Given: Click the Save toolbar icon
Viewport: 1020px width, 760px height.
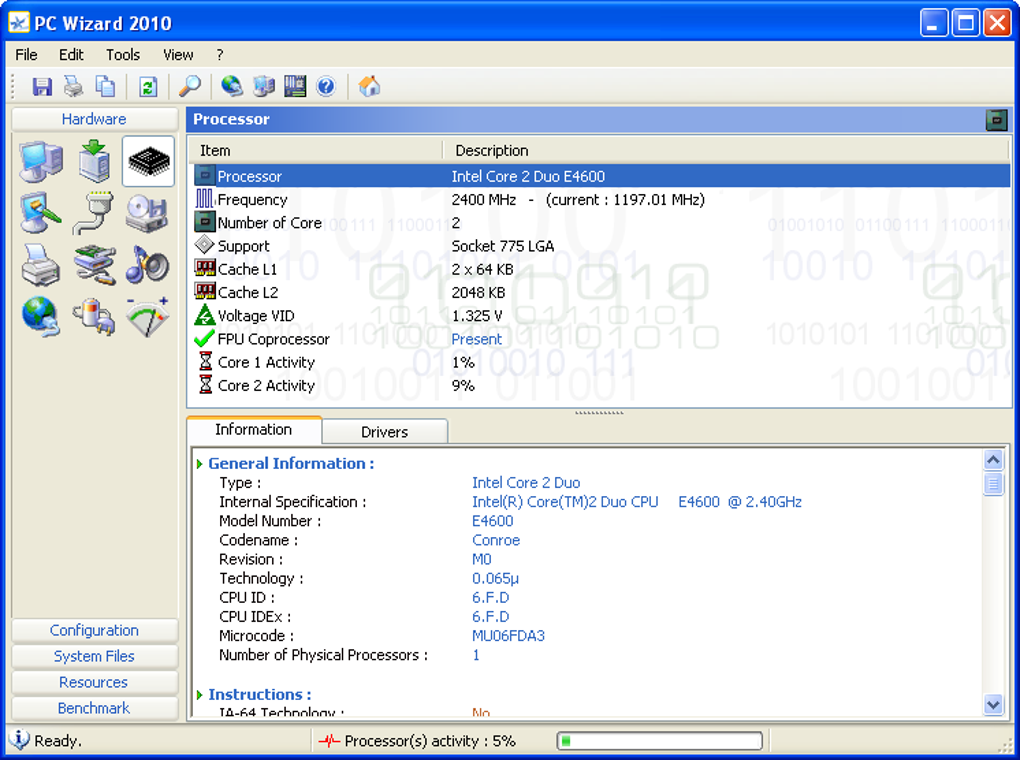Looking at the screenshot, I should point(42,86).
